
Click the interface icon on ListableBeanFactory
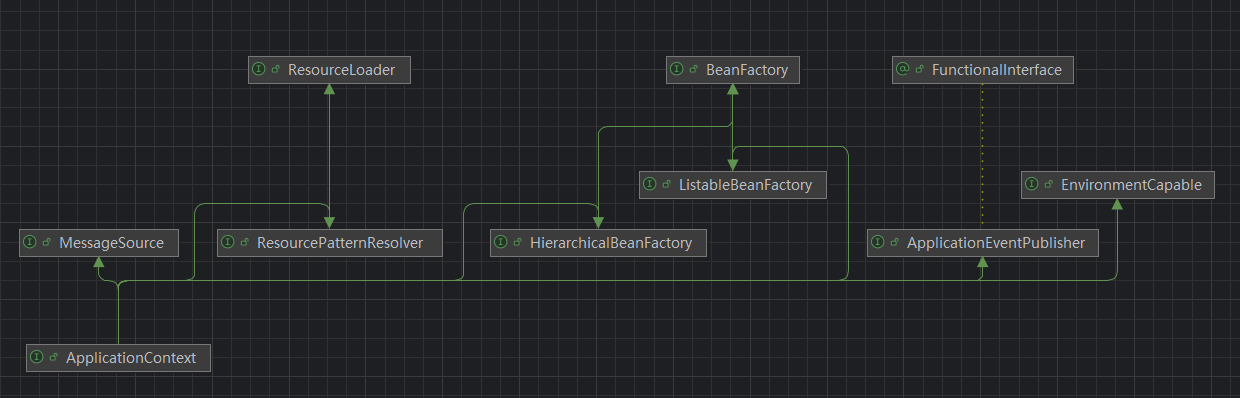point(650,185)
